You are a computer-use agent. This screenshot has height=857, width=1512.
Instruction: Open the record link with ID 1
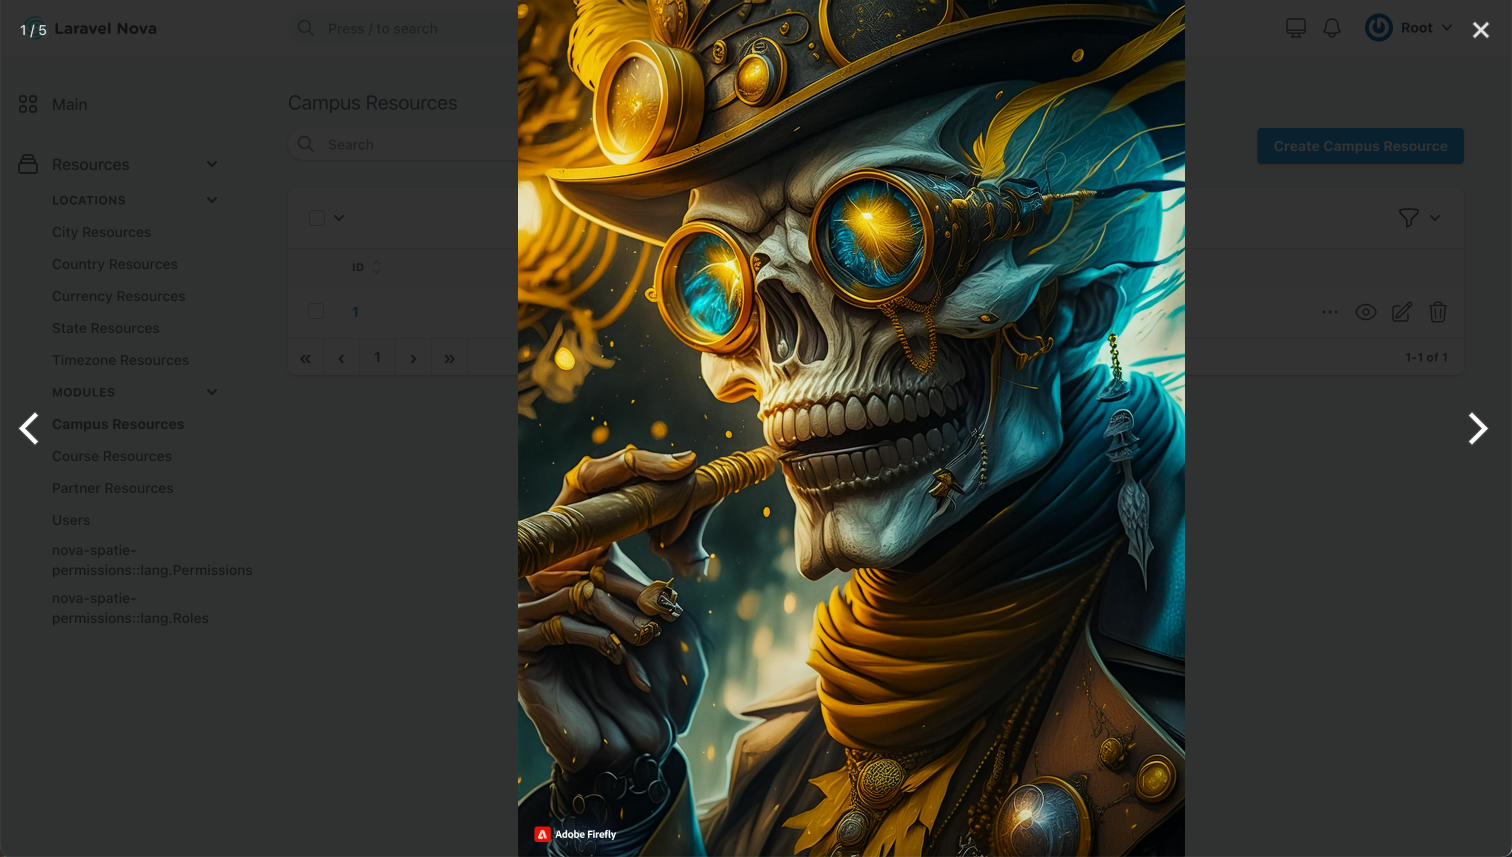point(355,312)
